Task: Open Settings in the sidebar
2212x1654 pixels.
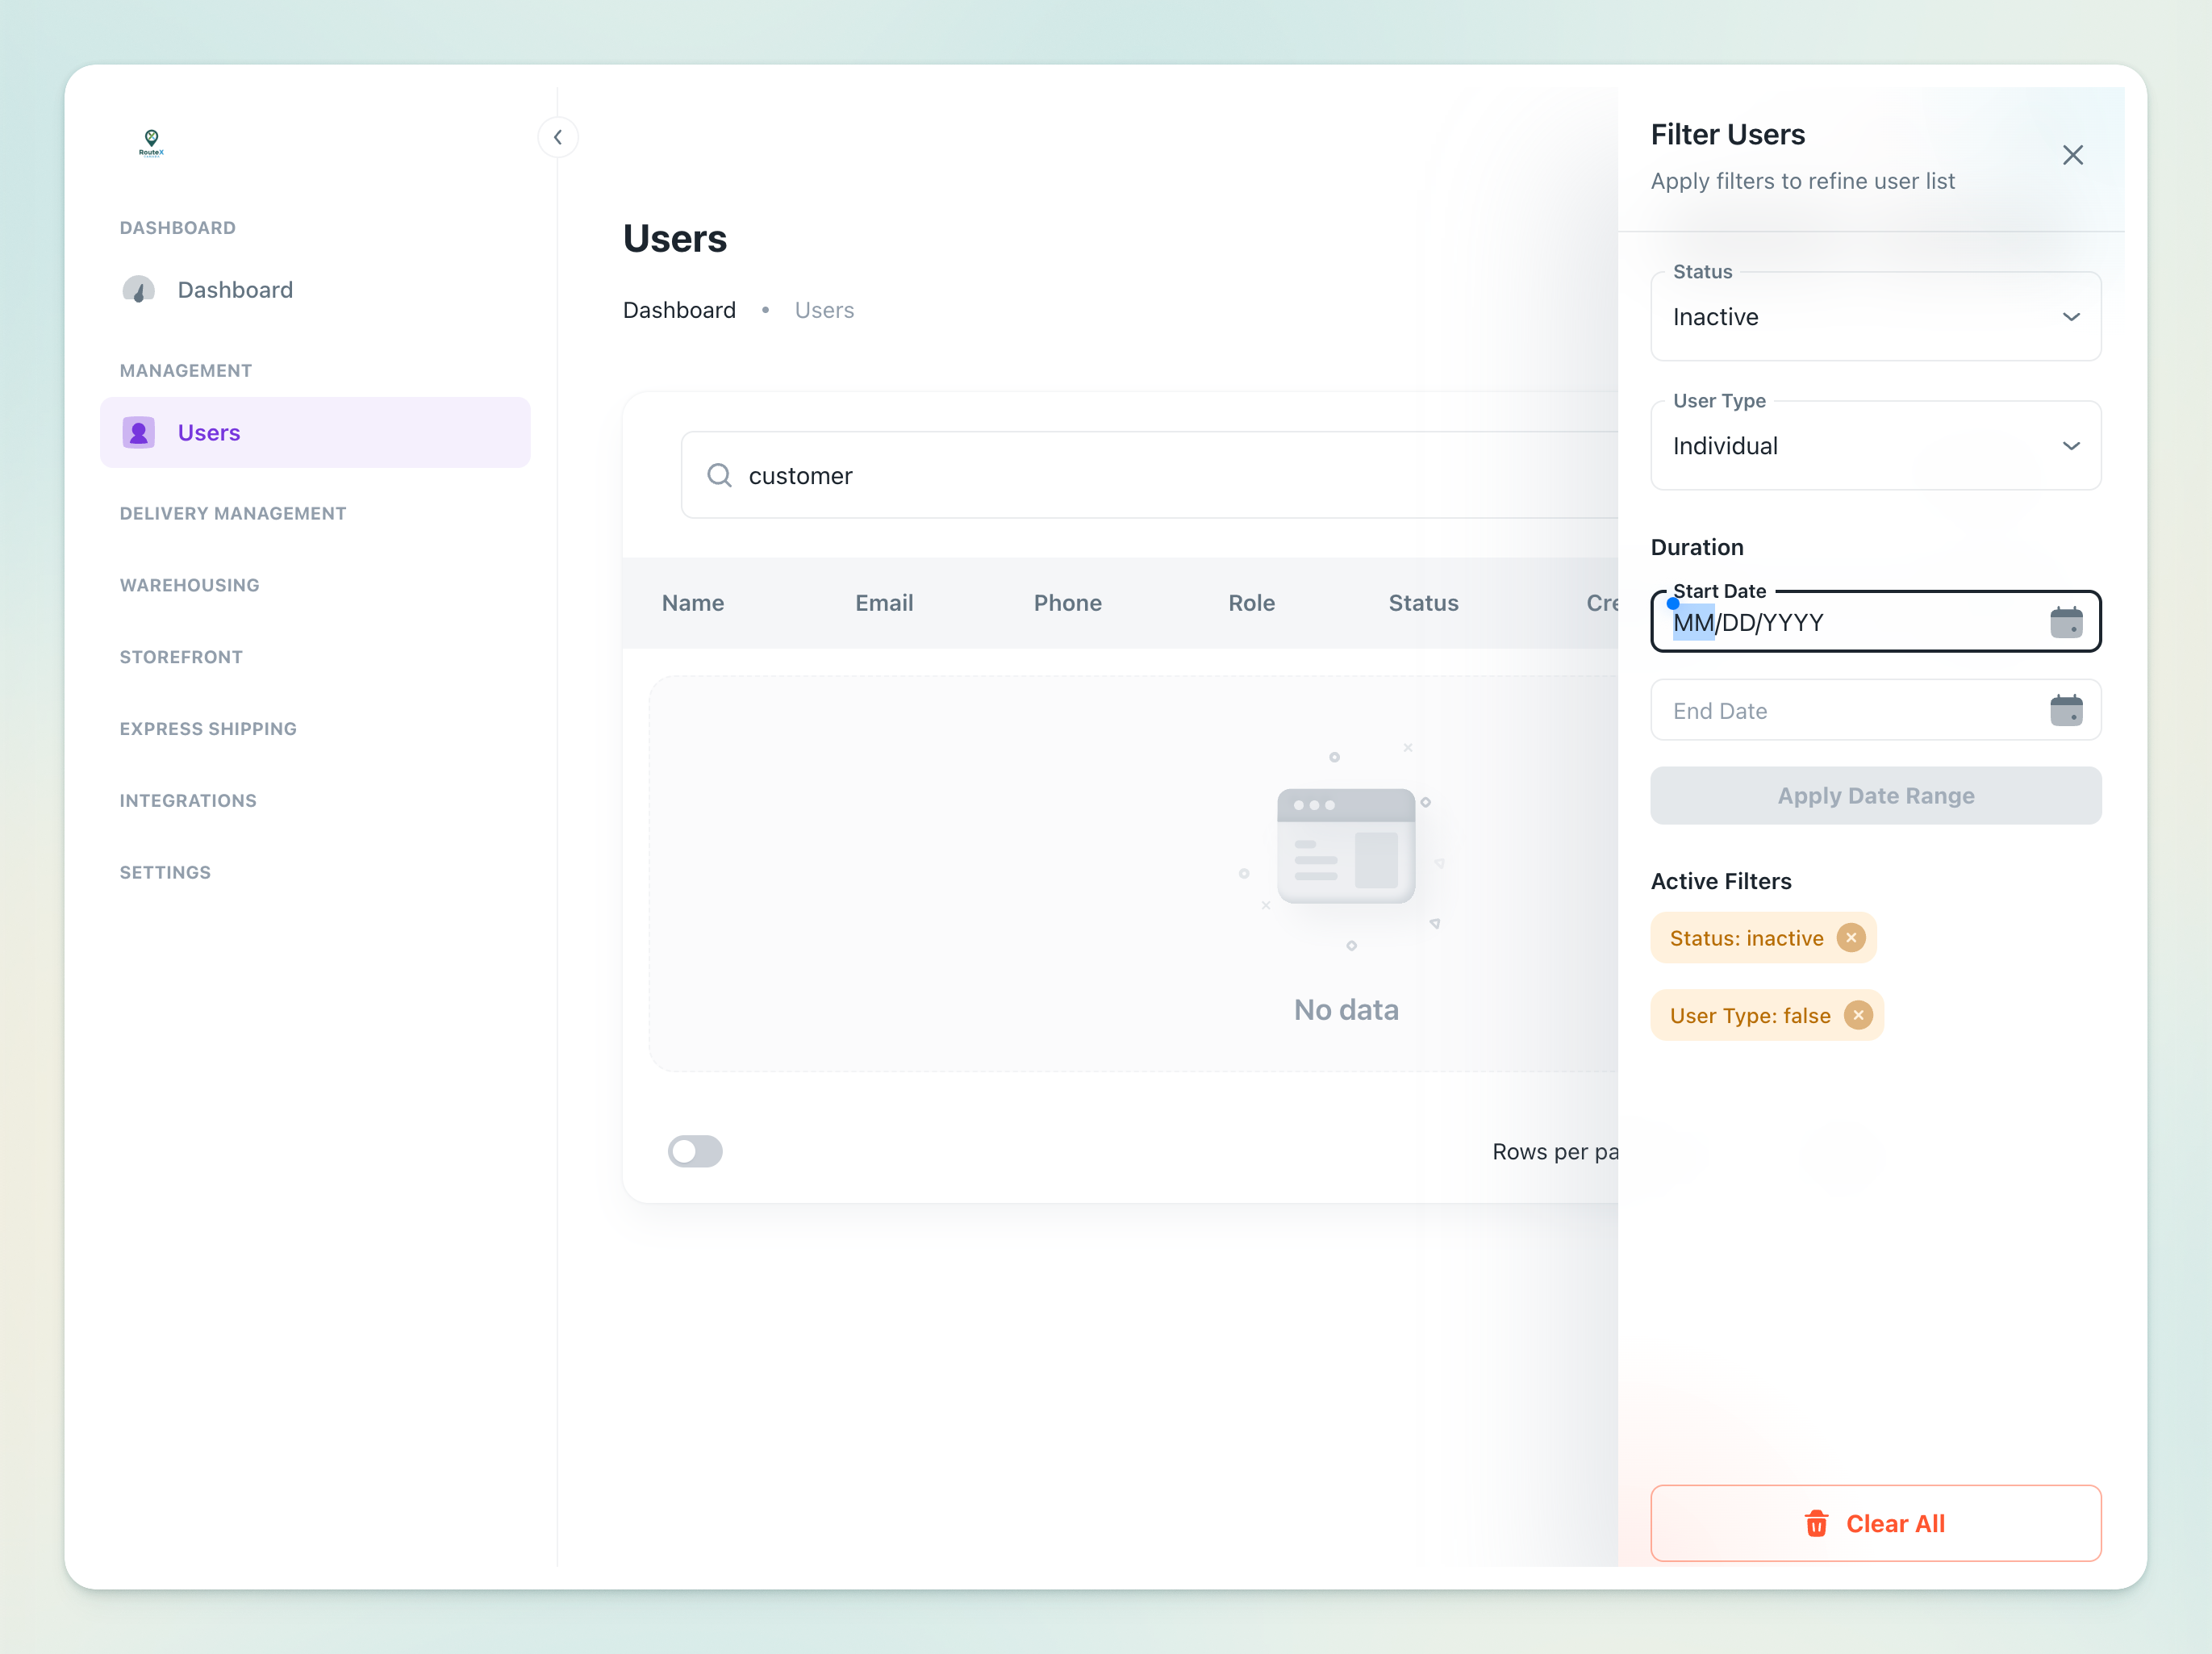Action: [x=165, y=872]
